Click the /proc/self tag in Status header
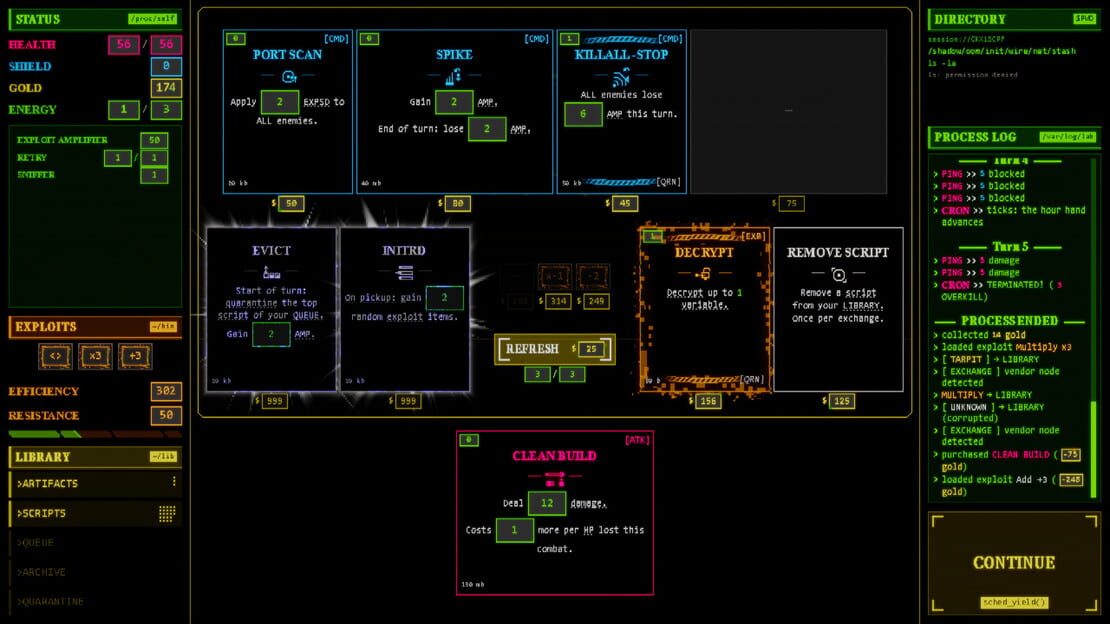Image resolution: width=1110 pixels, height=624 pixels. click(x=153, y=19)
